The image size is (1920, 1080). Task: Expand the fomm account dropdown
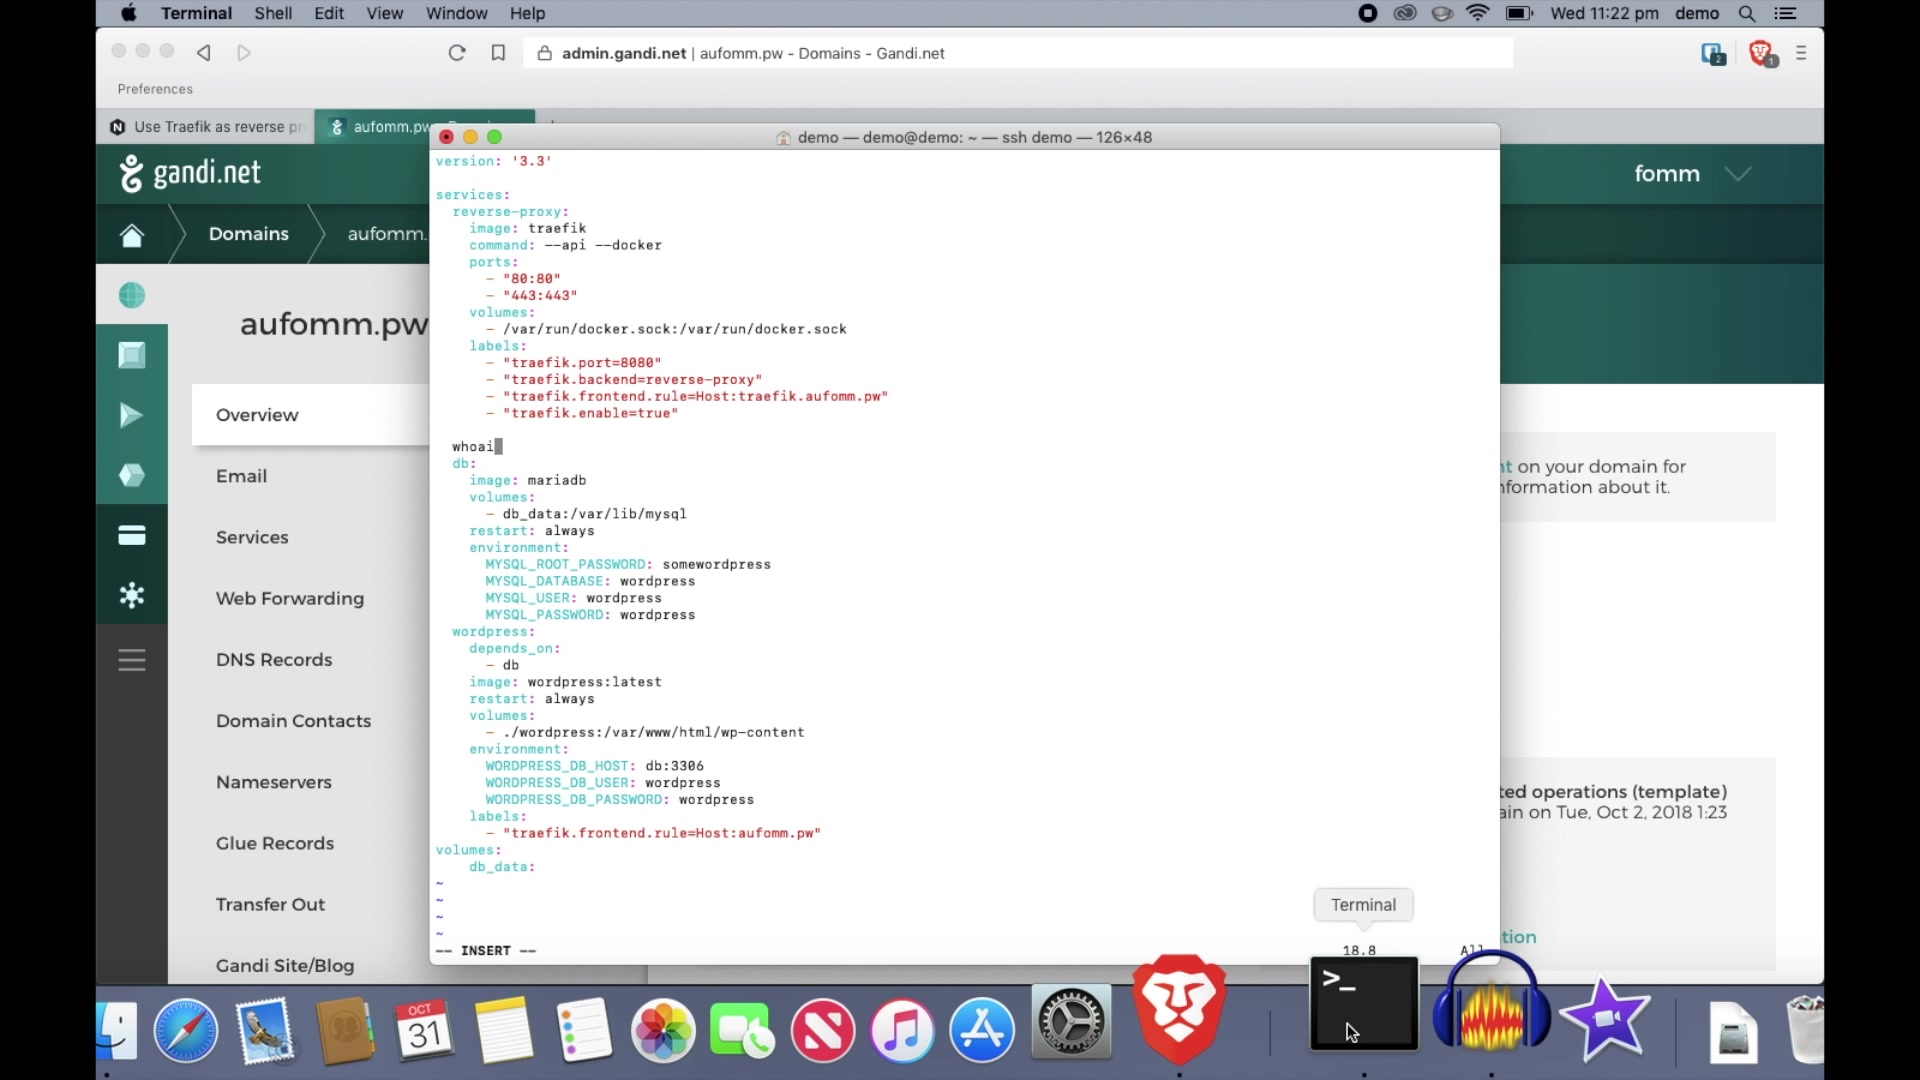(x=1738, y=174)
